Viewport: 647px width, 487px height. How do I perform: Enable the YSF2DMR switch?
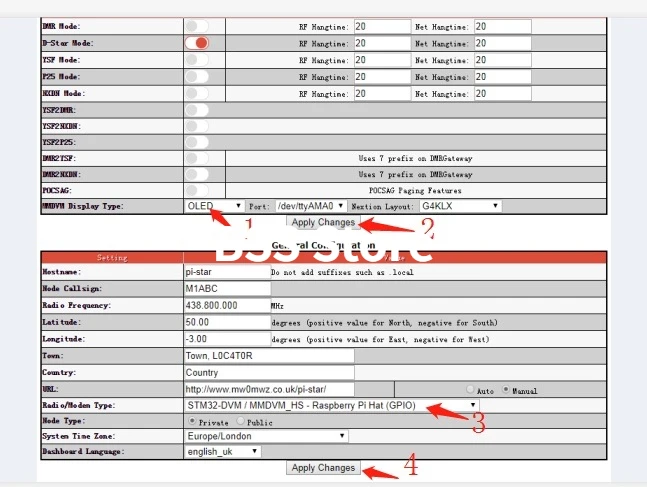[197, 110]
